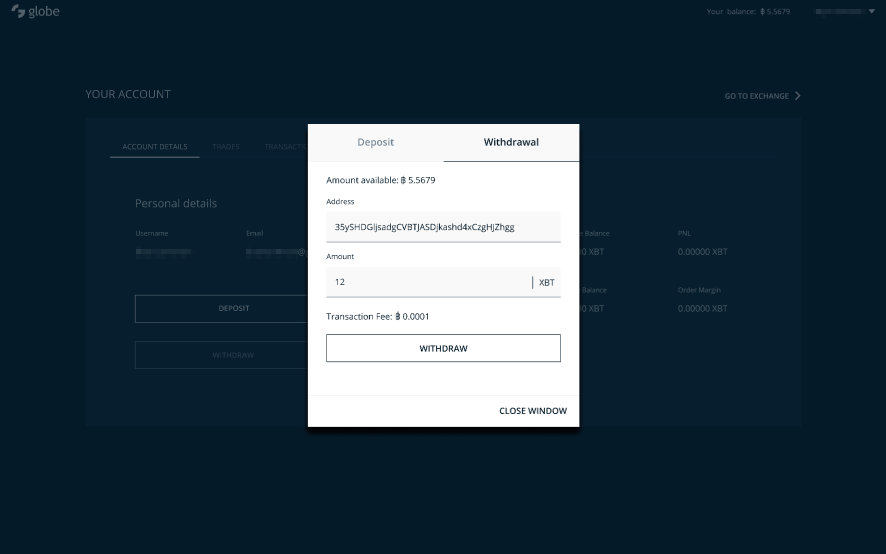Click the Order Margin value 0.00000 XBT
Viewport: 886px width, 554px height.
(x=702, y=309)
